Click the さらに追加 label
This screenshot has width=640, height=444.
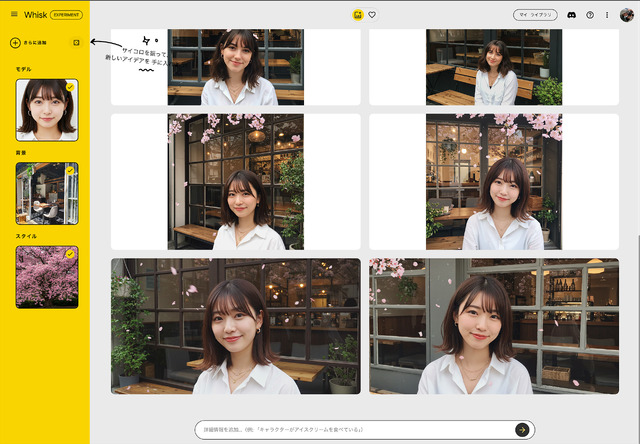(x=35, y=43)
